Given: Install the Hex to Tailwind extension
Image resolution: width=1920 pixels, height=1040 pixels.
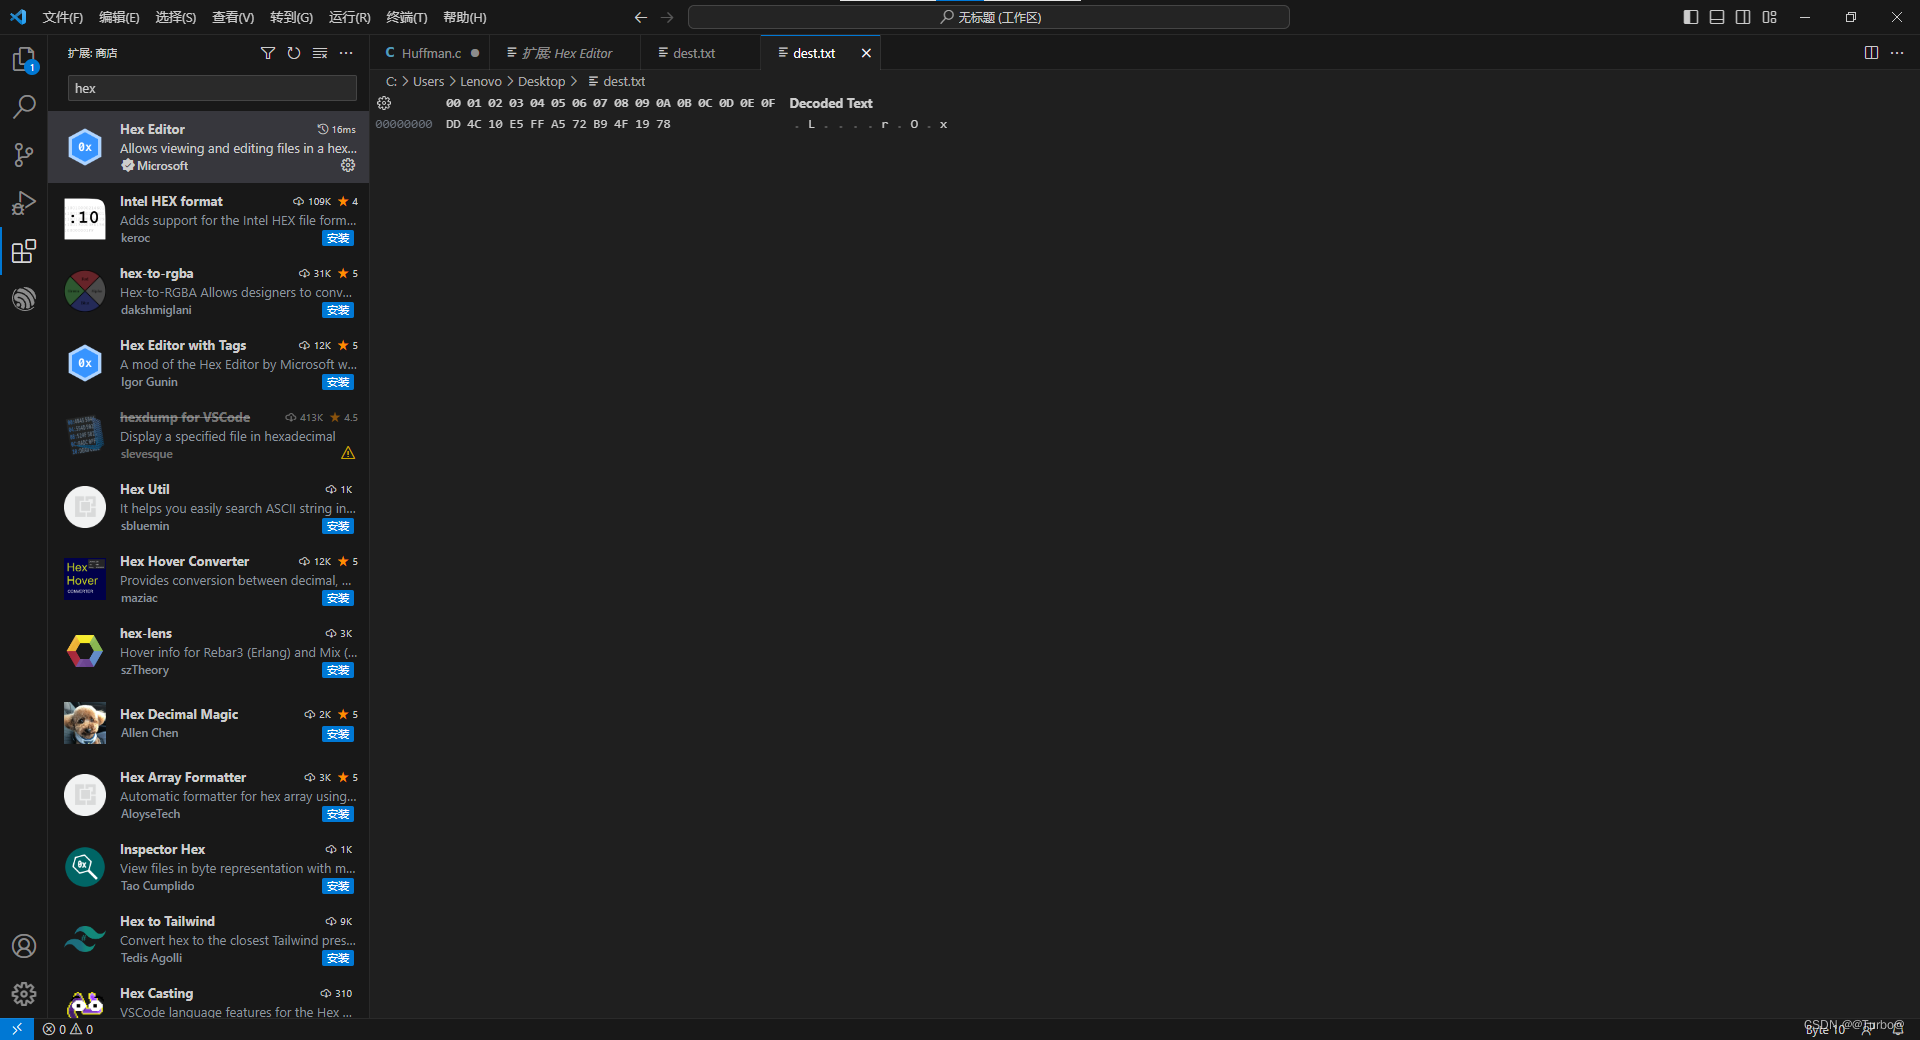Looking at the screenshot, I should pyautogui.click(x=338, y=958).
